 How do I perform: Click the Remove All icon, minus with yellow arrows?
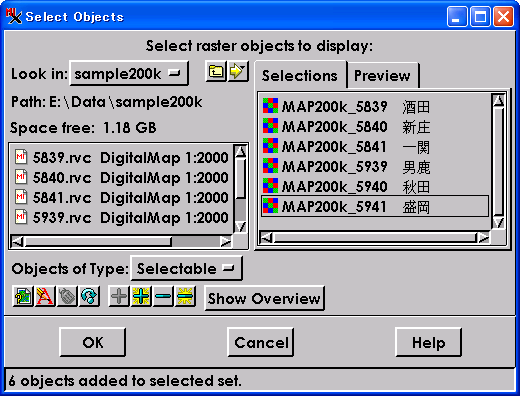pyautogui.click(x=185, y=296)
